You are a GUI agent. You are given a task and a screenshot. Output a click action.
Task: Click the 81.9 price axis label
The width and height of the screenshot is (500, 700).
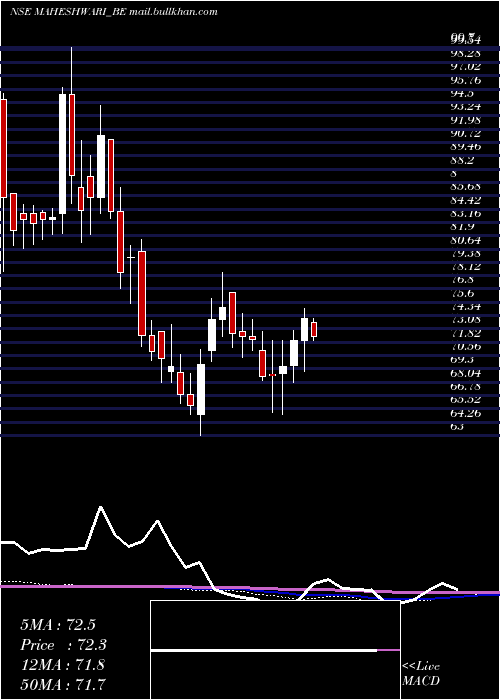462,226
